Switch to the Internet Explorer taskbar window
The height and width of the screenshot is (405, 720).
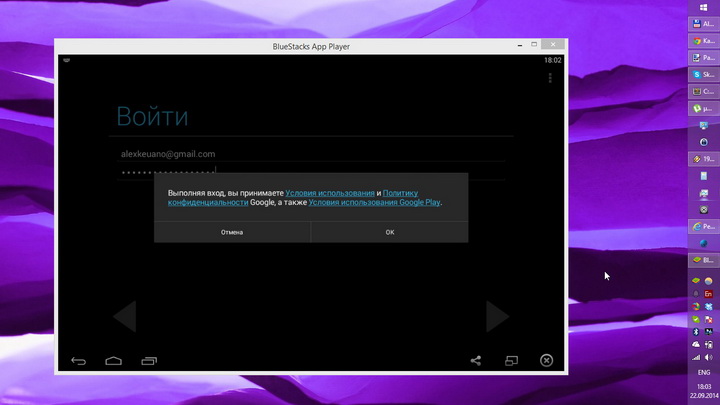click(703, 226)
